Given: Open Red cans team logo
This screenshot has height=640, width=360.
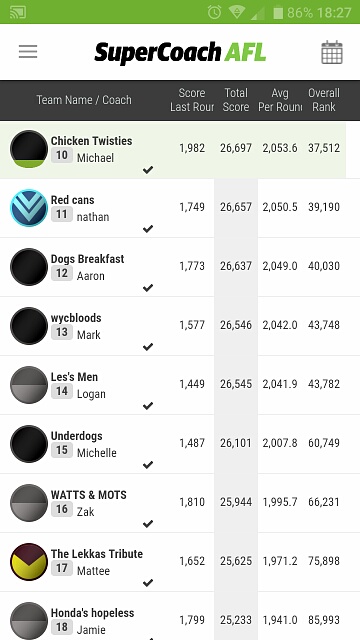Looking at the screenshot, I should tap(29, 208).
